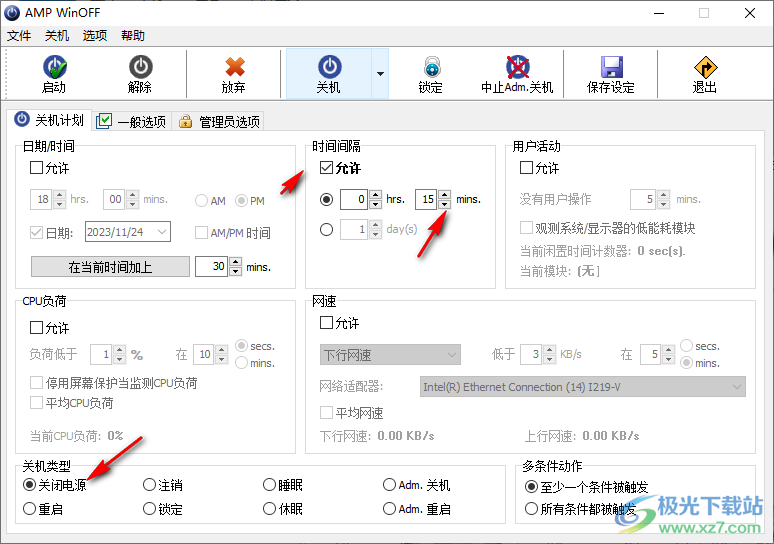Image resolution: width=774 pixels, height=544 pixels.
Task: Select secs. radio in CPU负荷 group
Action: 241,346
